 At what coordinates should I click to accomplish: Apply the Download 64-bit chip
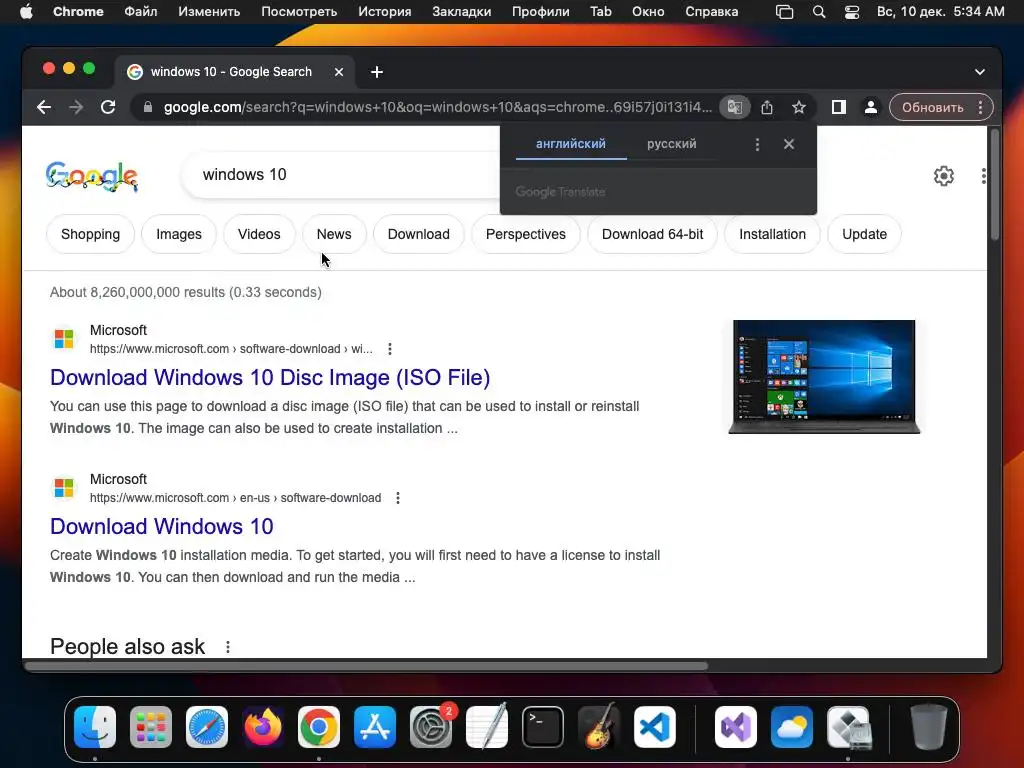[x=652, y=234]
